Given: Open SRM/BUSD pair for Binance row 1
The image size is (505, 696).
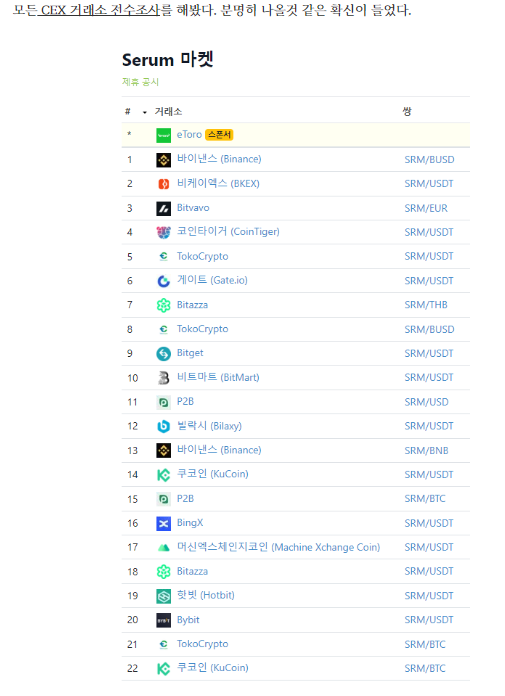Looking at the screenshot, I should pos(429,160).
